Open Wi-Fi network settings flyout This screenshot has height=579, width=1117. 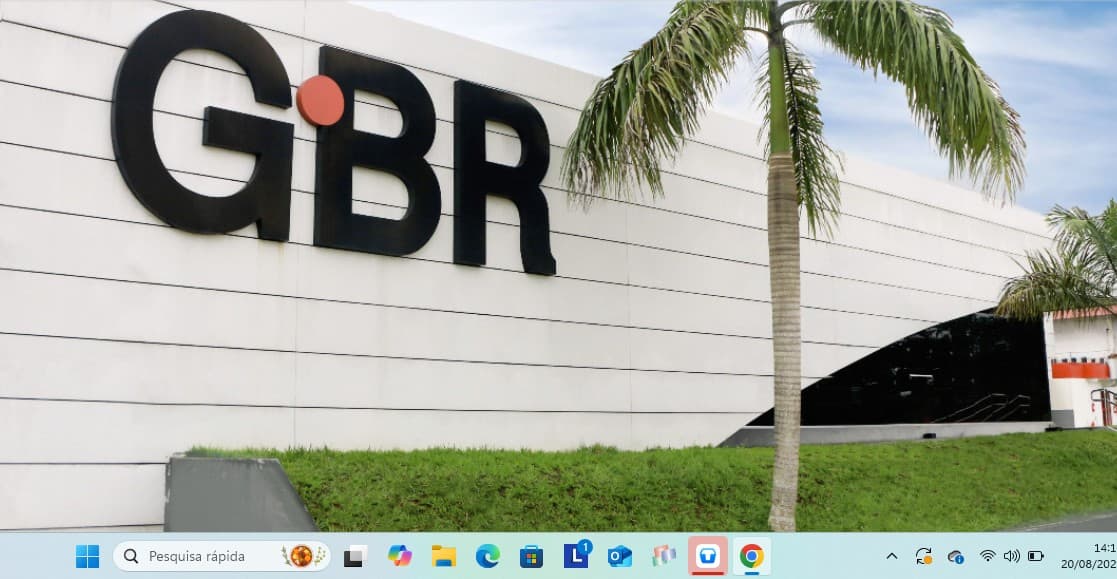987,556
